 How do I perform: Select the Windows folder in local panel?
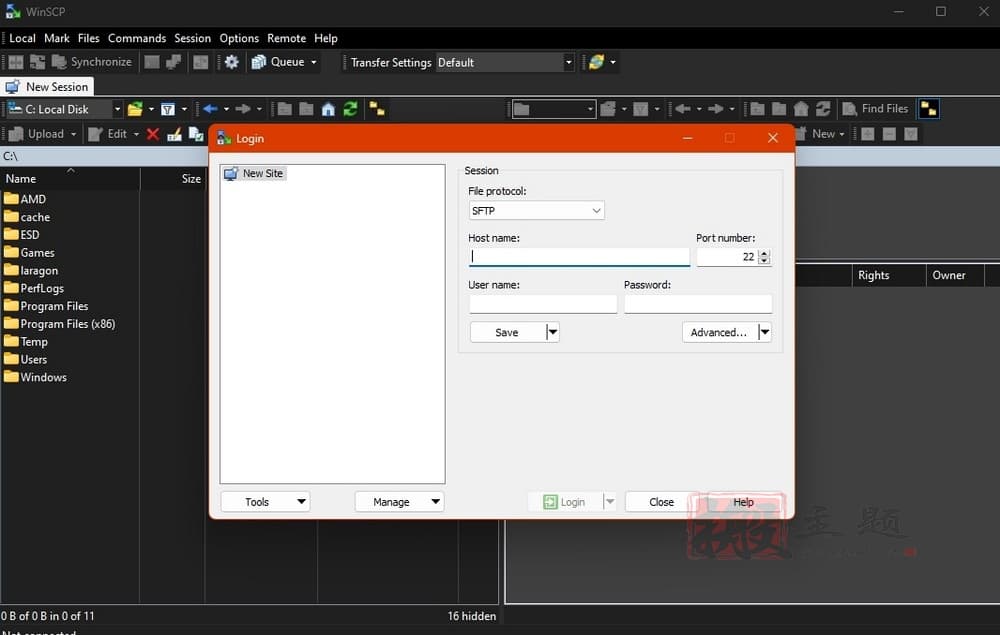point(36,377)
